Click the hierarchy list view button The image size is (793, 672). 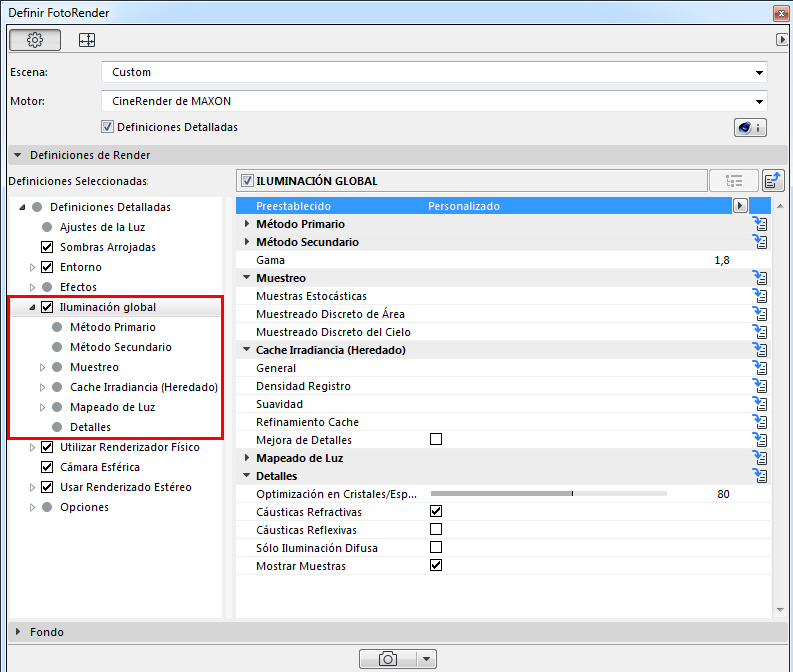pos(733,181)
